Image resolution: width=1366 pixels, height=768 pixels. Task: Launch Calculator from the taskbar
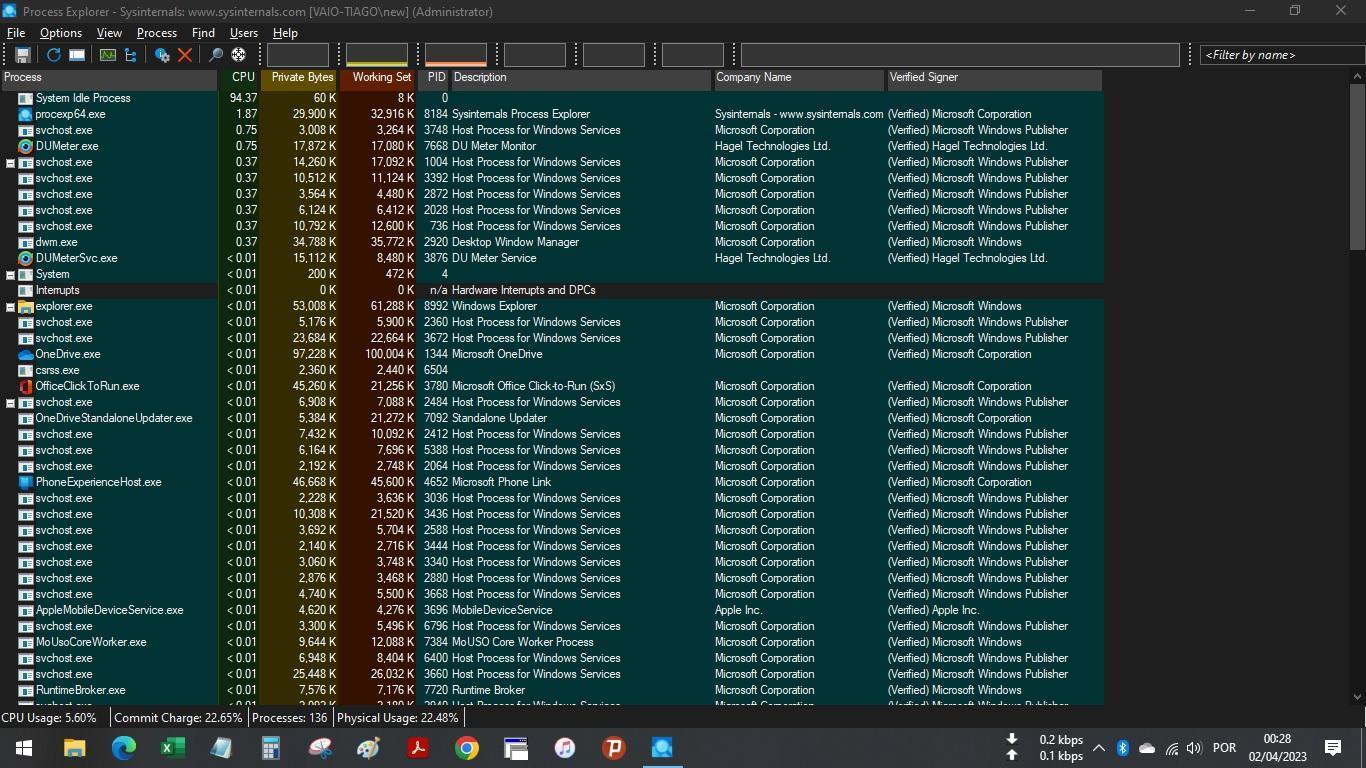pos(271,747)
